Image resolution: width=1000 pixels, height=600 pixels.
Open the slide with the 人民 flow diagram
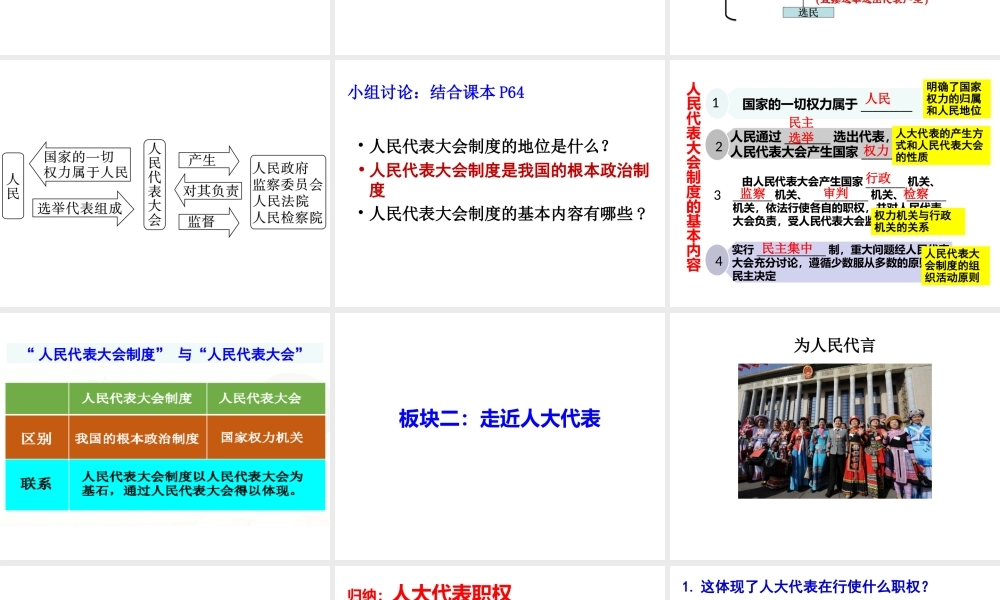pos(165,183)
